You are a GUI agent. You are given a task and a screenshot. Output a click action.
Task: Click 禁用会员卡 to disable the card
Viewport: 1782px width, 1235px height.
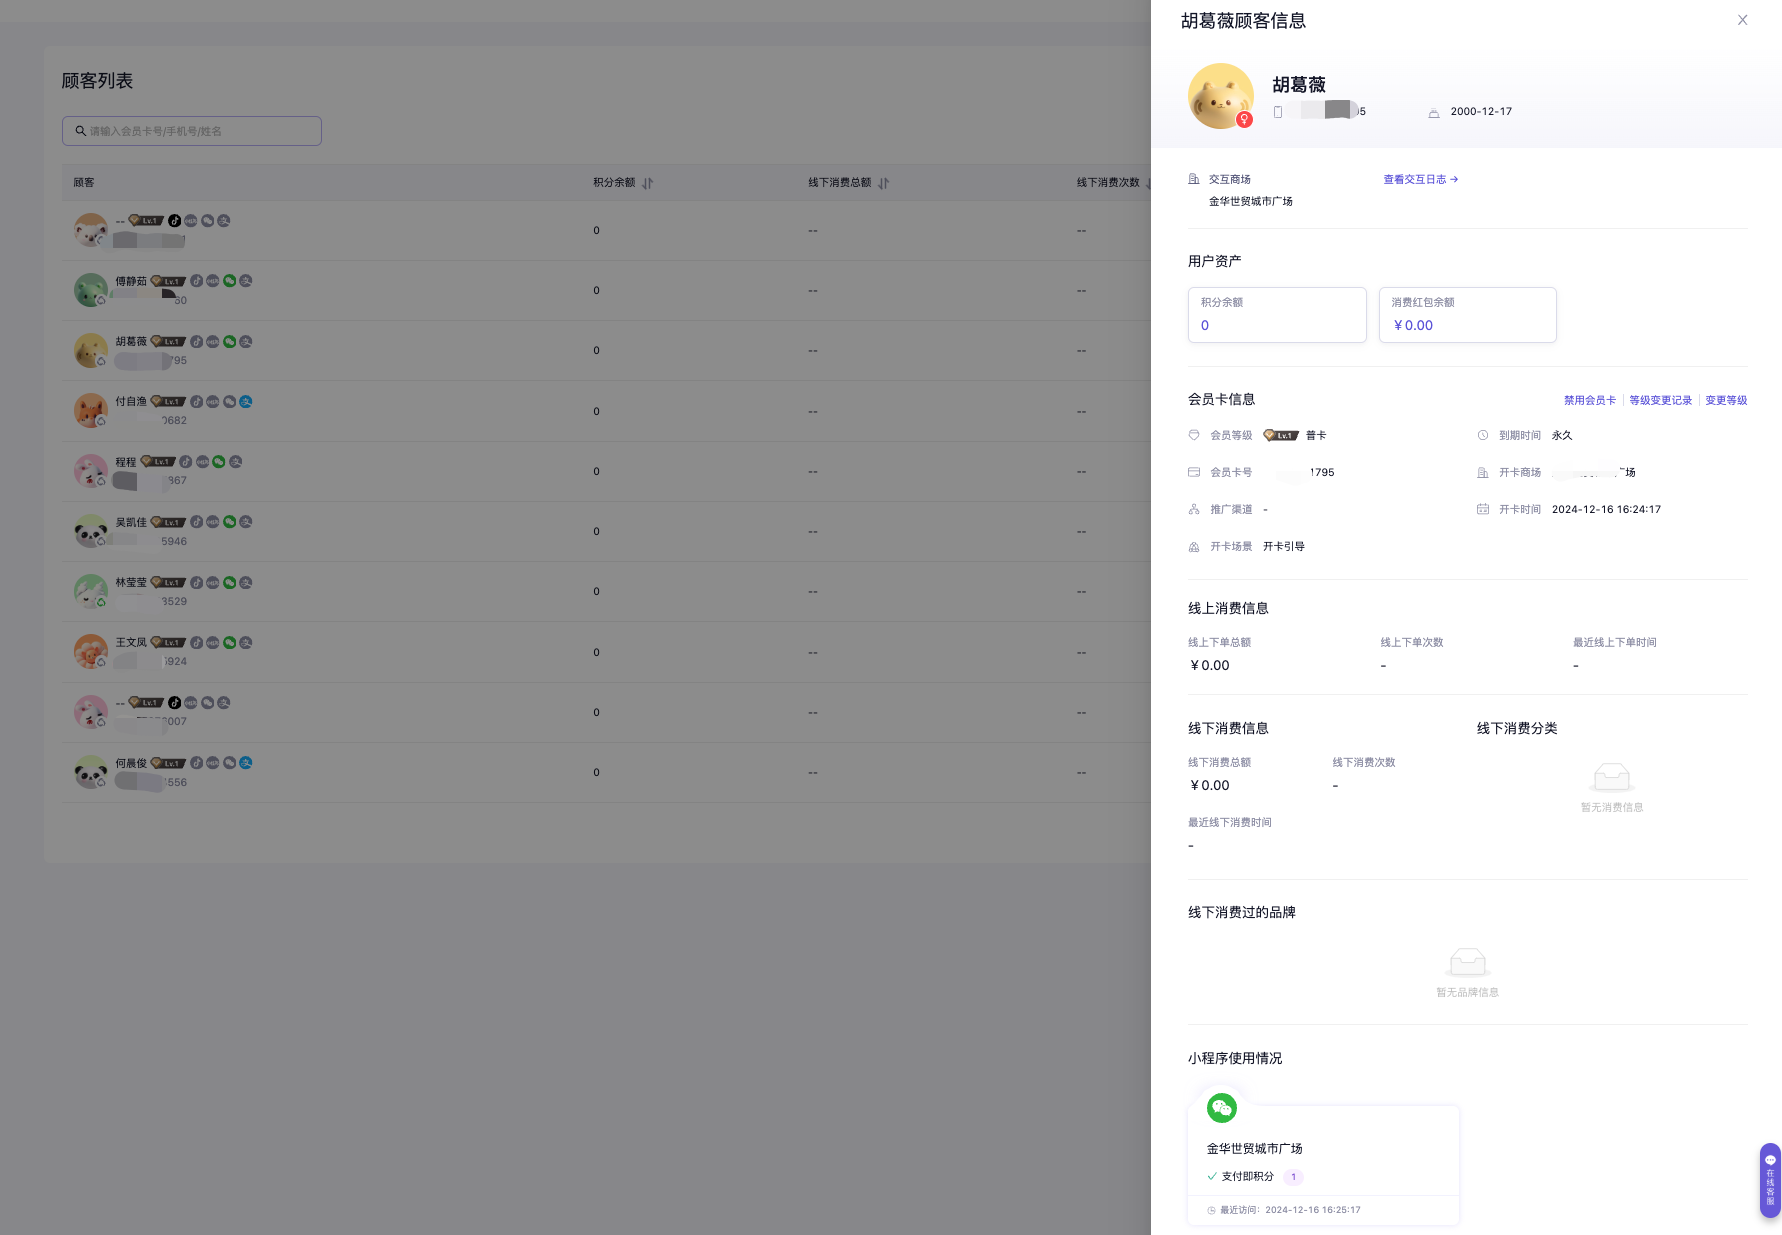tap(1589, 400)
